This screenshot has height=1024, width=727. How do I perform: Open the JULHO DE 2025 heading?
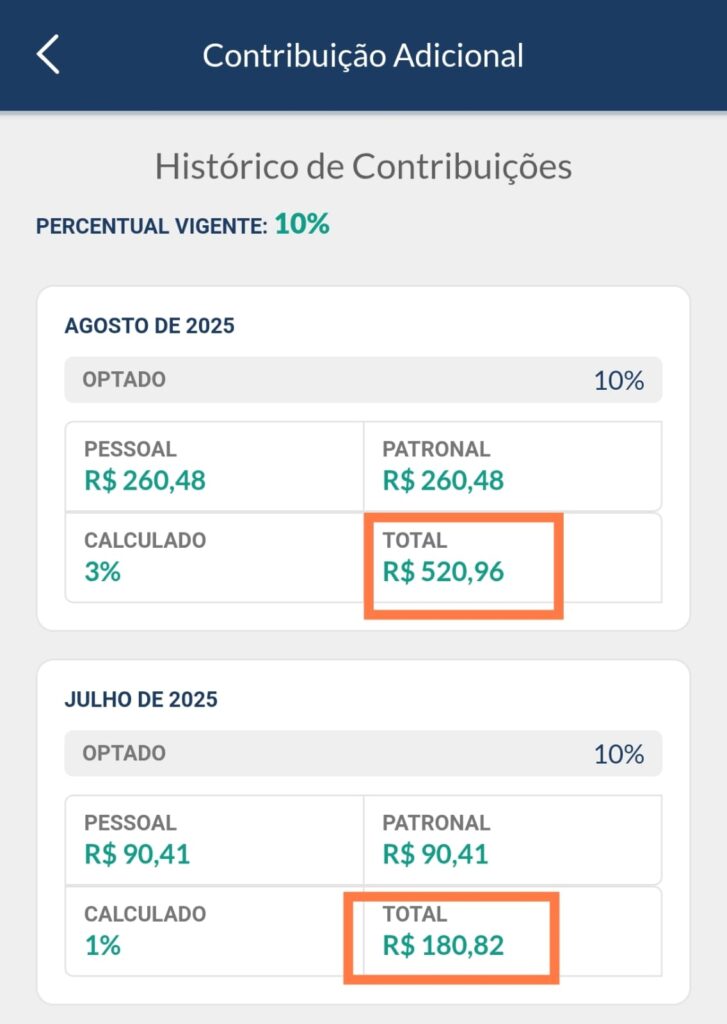[x=141, y=700]
